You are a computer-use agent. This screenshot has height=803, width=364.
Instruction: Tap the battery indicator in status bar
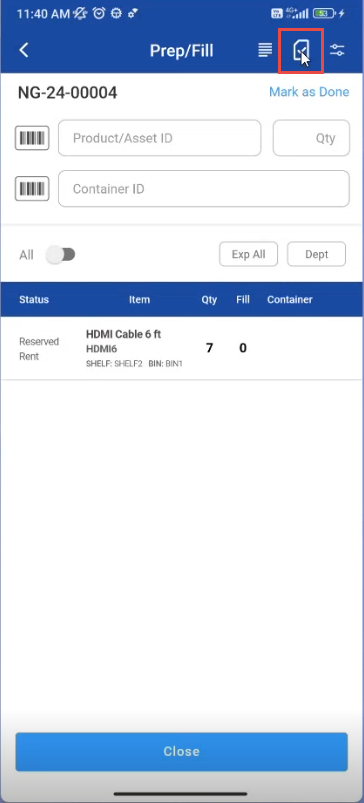point(324,13)
